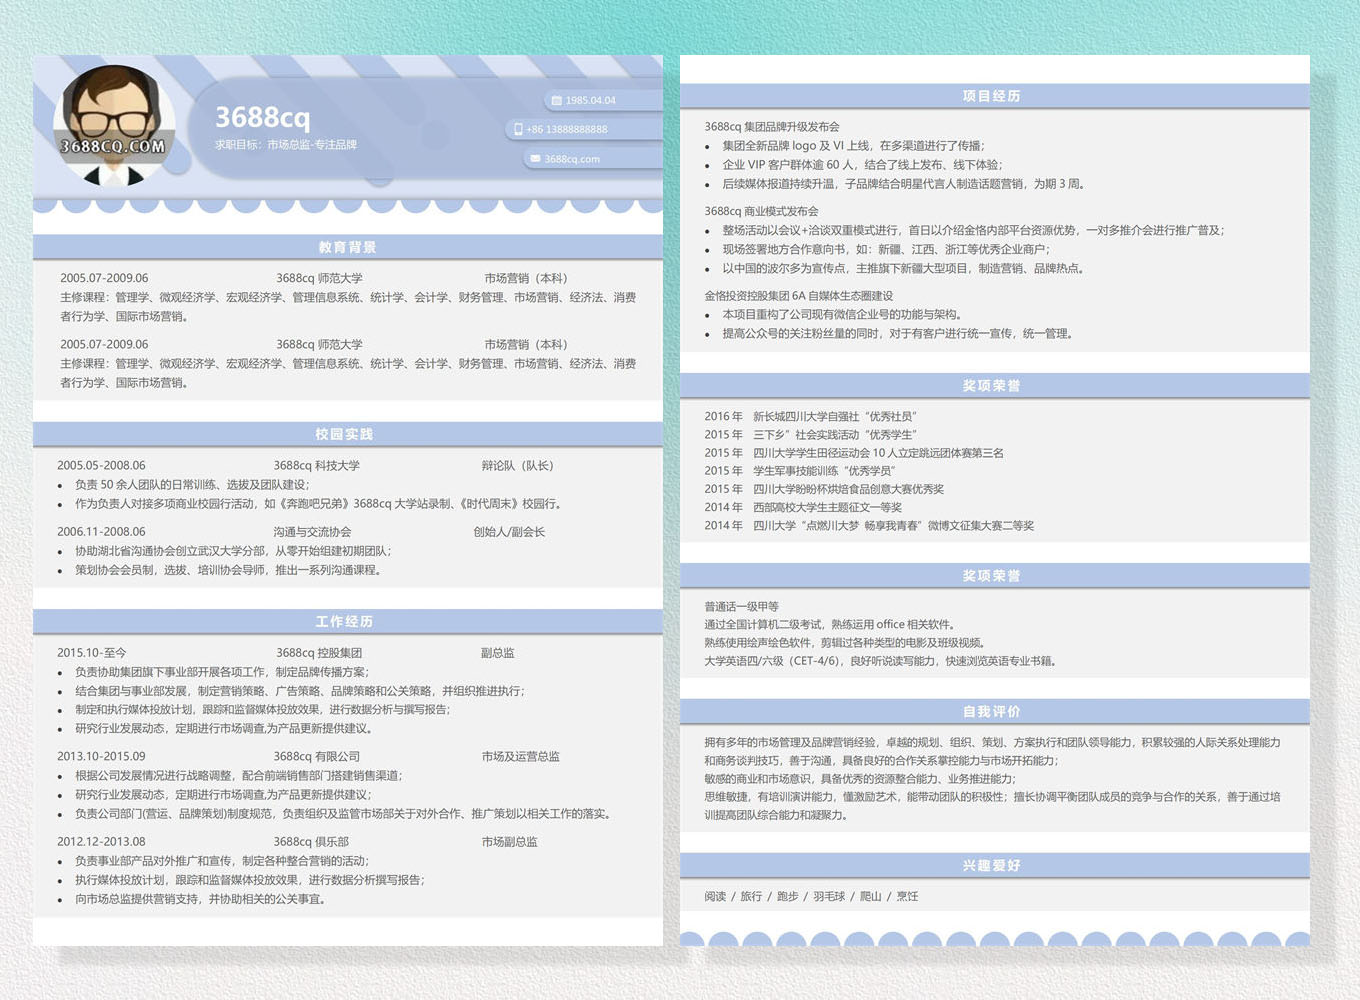This screenshot has width=1360, height=1000.
Task: Select the 教育背景 section header
Action: pyautogui.click(x=347, y=247)
